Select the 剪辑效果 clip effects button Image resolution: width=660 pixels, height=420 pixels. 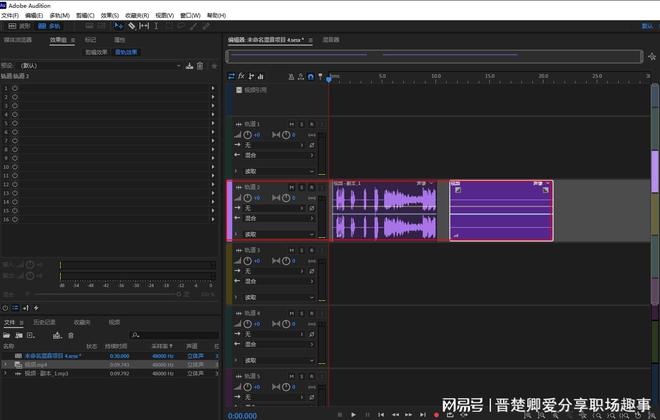[97, 51]
